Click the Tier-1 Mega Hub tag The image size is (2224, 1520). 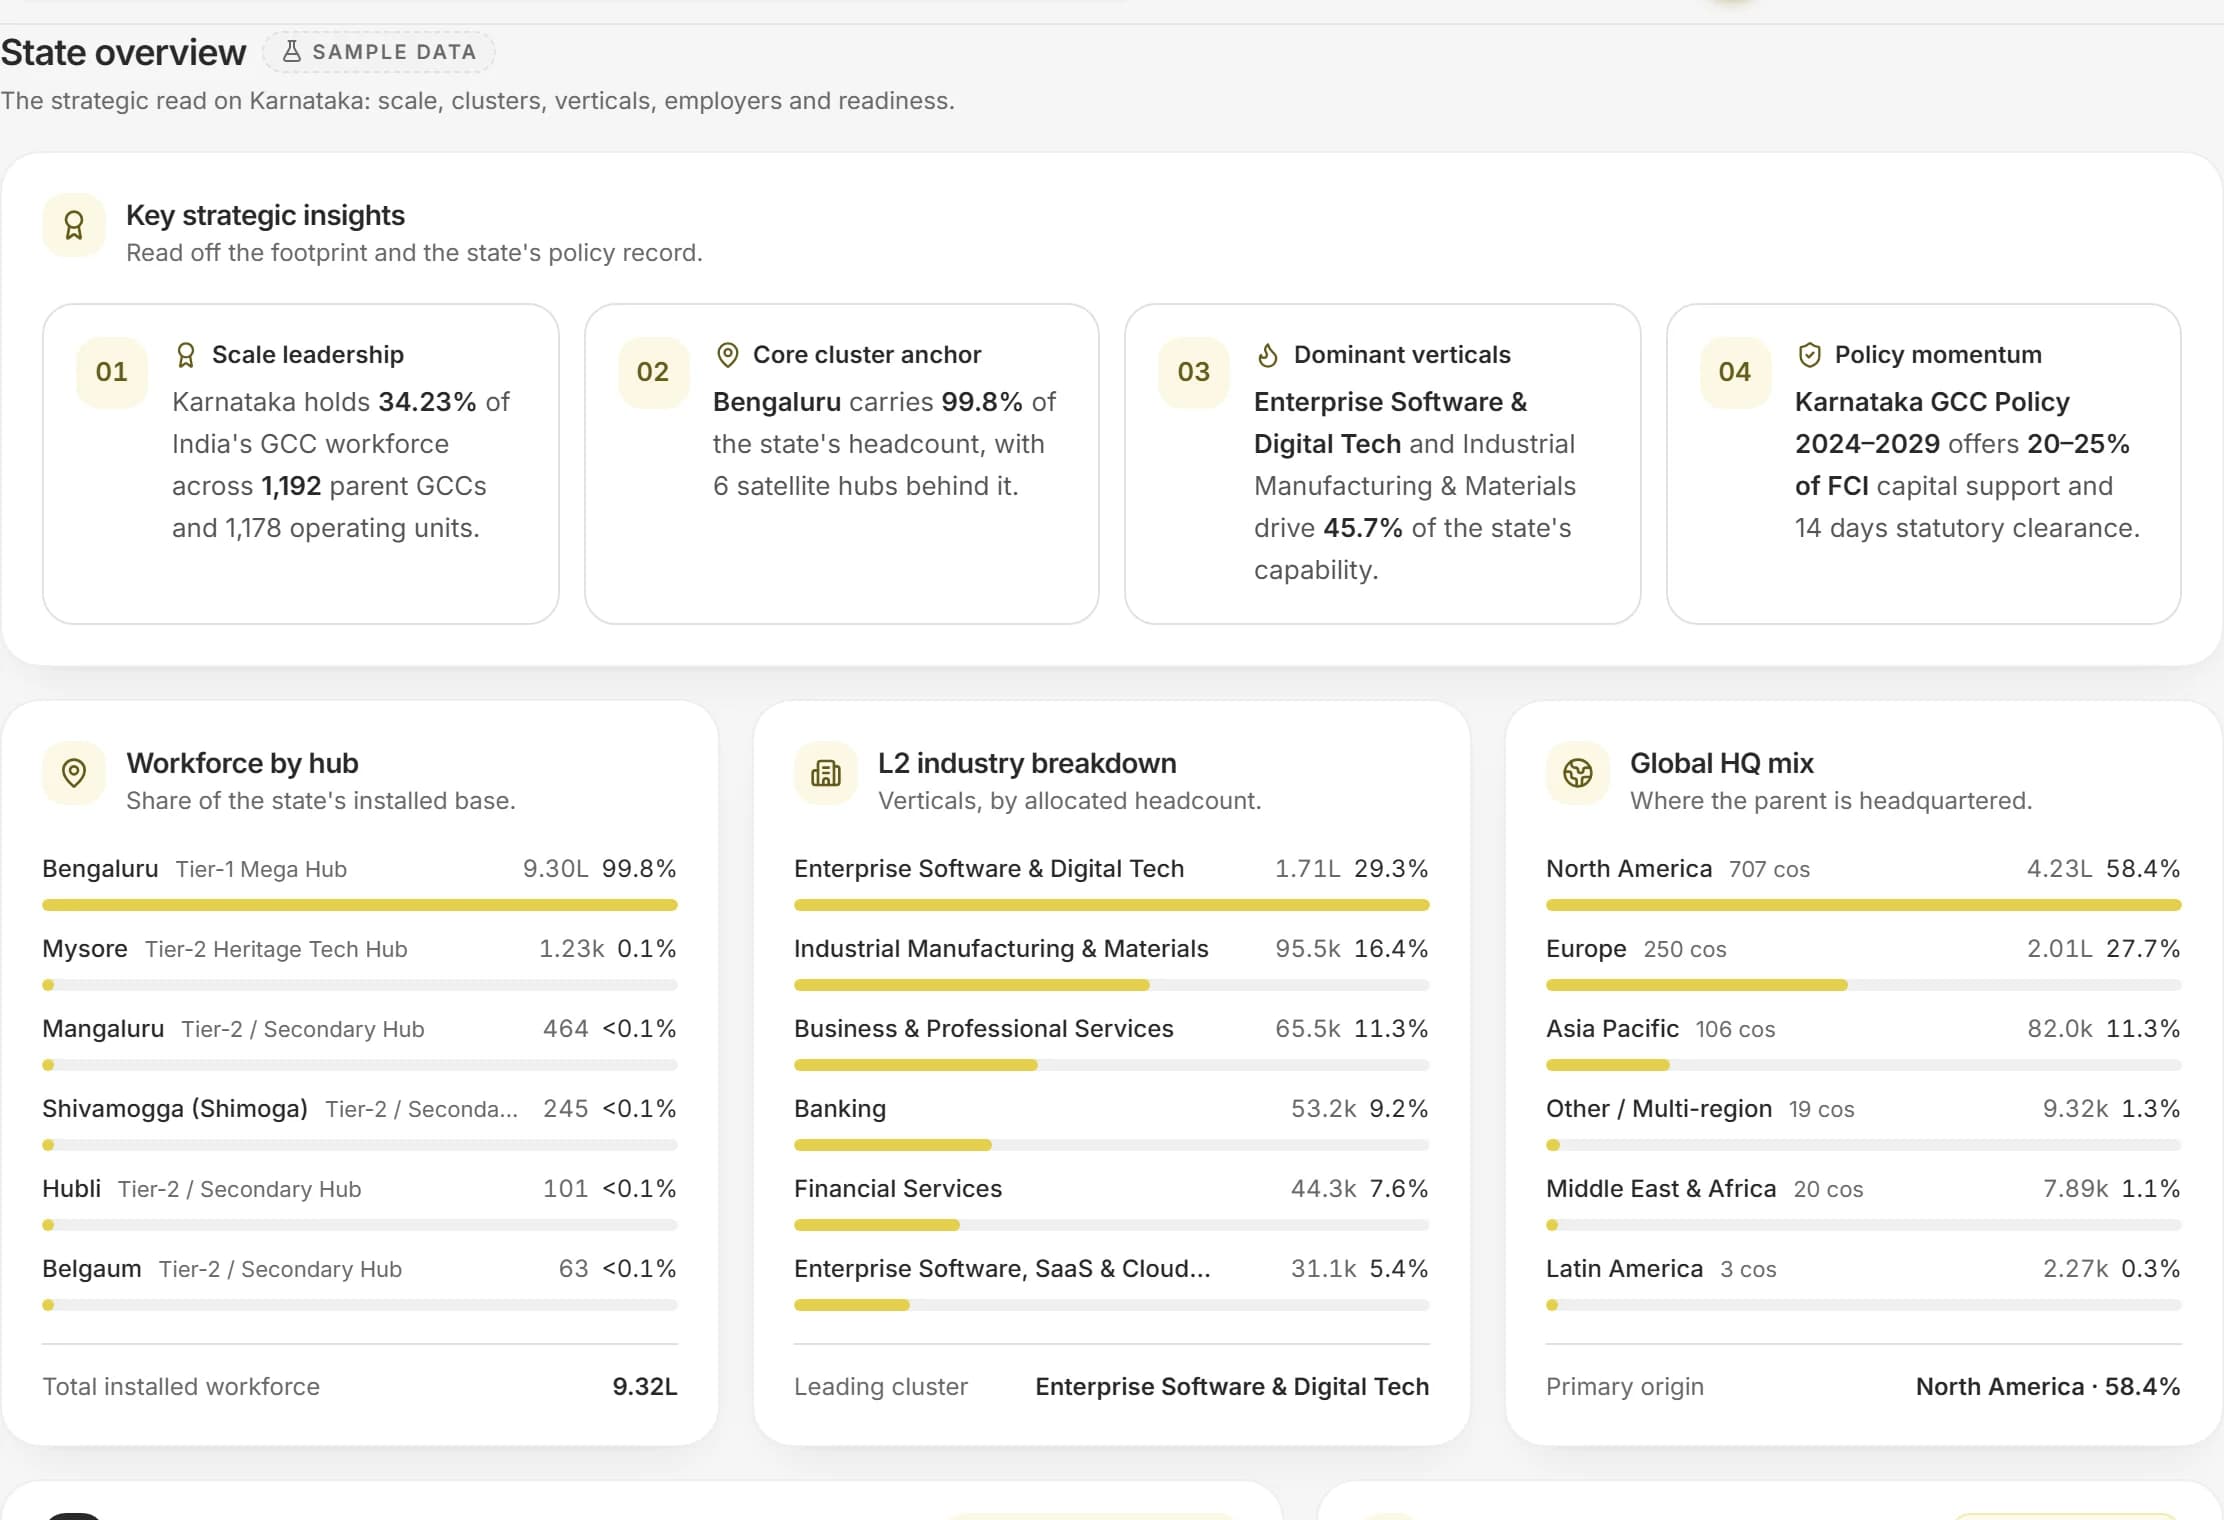[261, 870]
